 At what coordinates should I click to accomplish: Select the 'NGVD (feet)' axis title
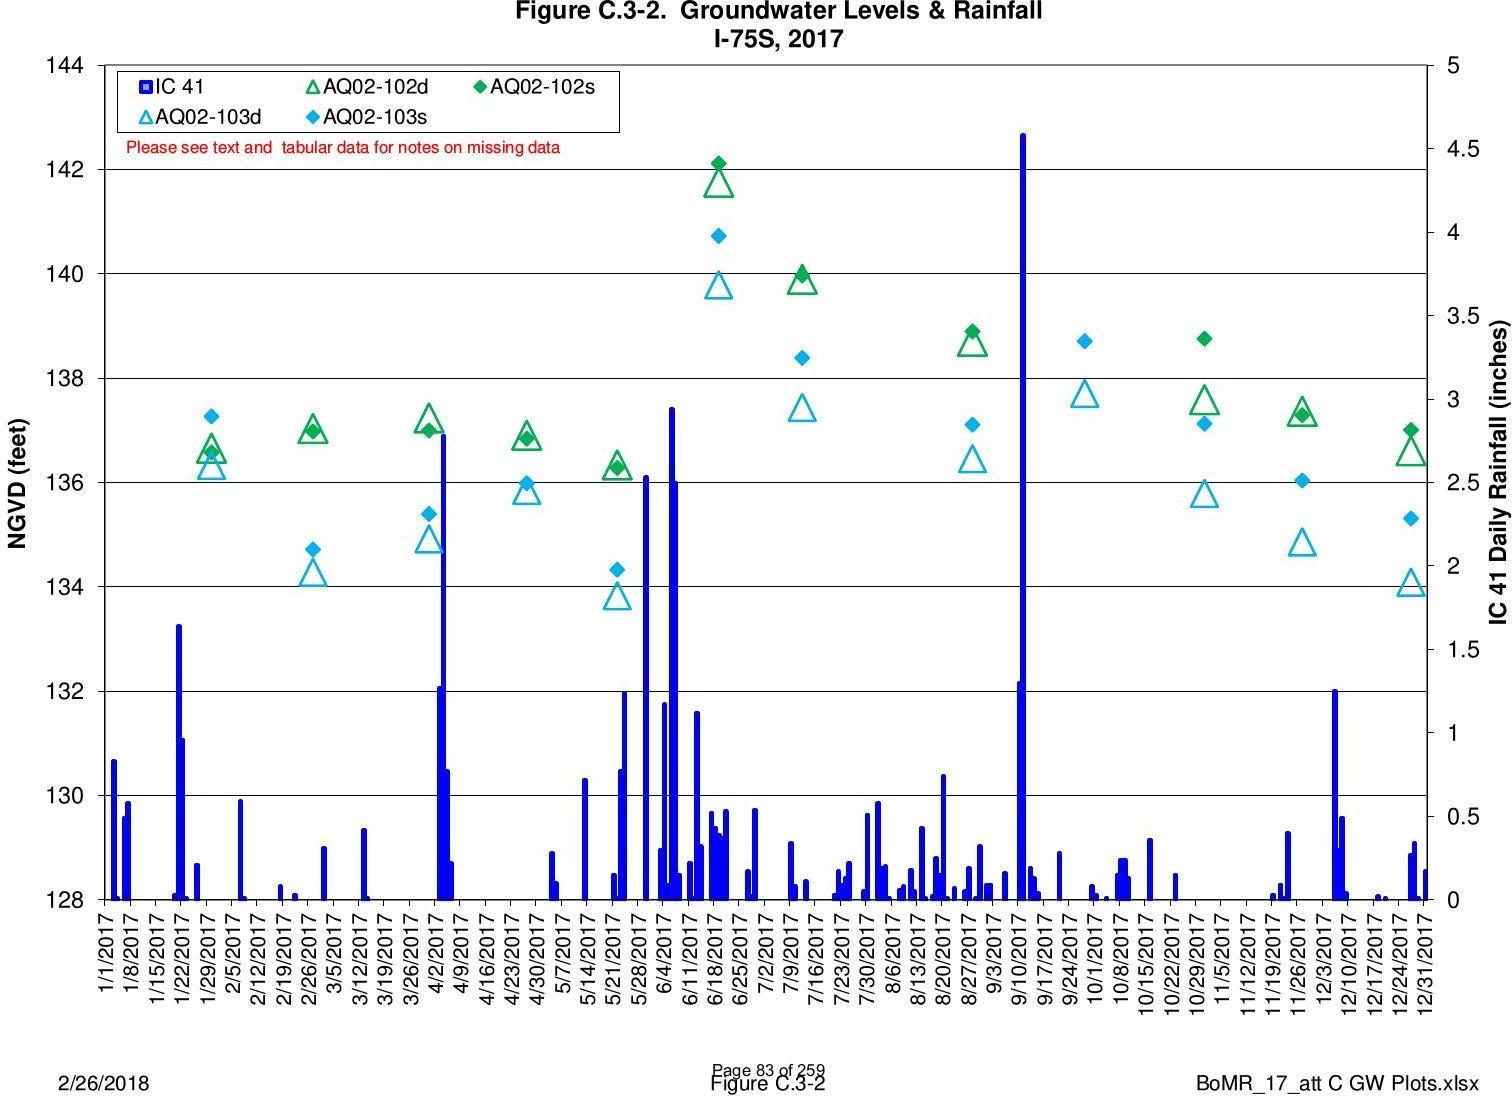point(17,483)
